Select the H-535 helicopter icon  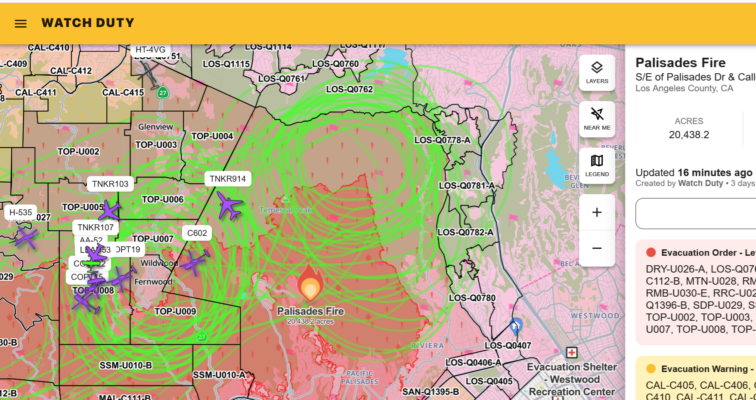point(24,238)
